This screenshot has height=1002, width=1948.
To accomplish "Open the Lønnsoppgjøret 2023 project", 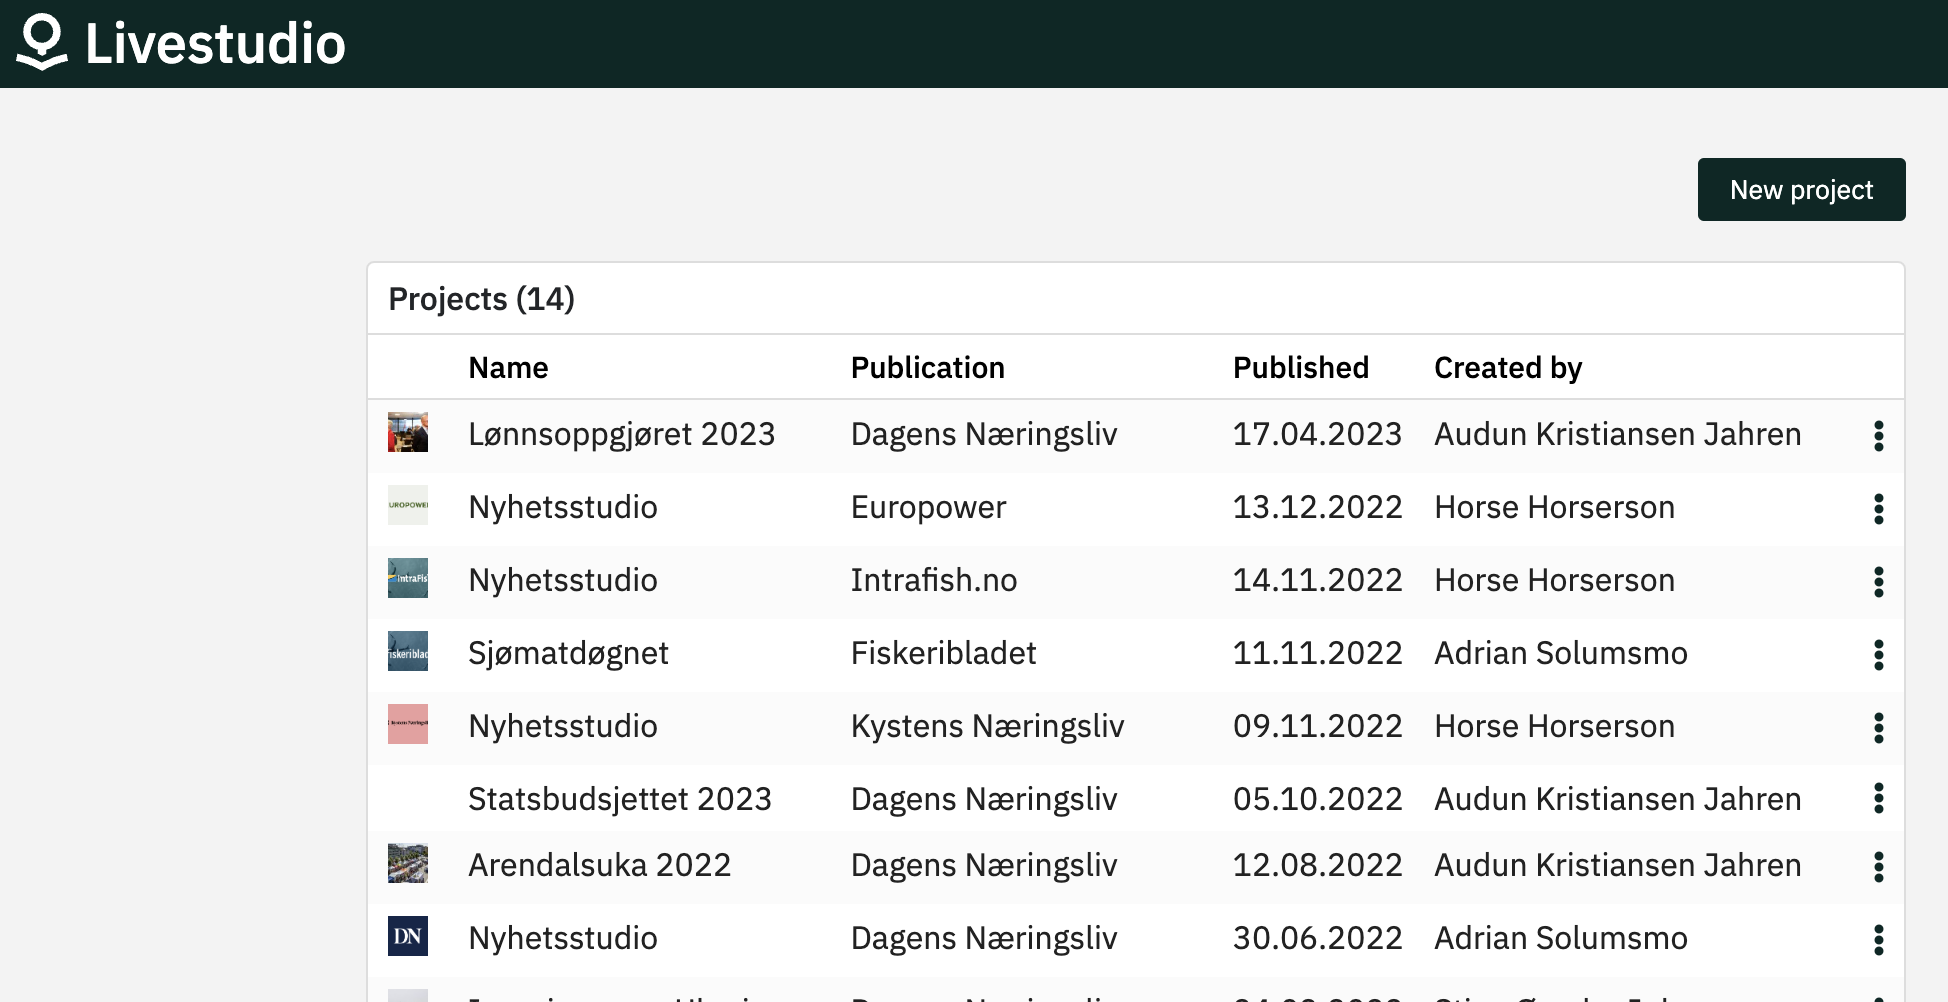I will (x=621, y=434).
